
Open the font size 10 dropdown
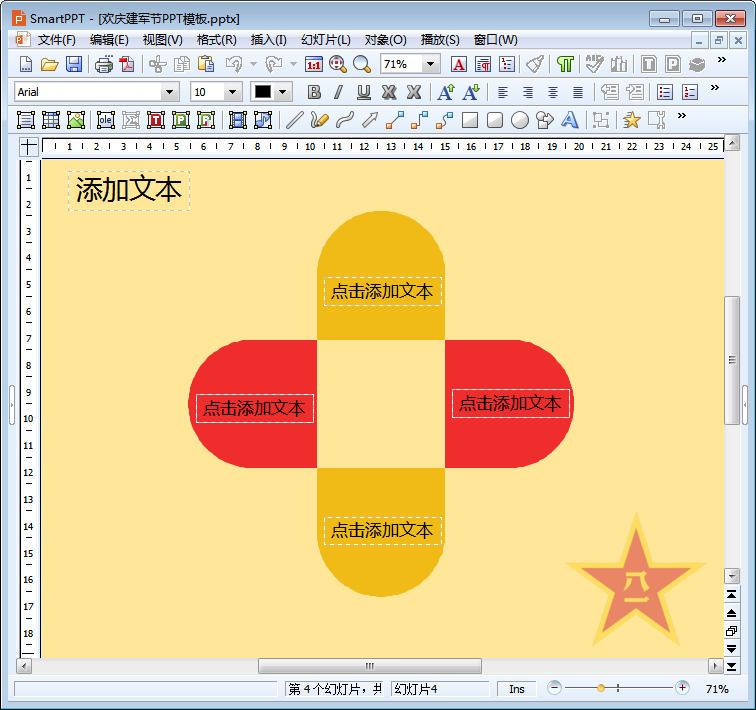coord(232,92)
